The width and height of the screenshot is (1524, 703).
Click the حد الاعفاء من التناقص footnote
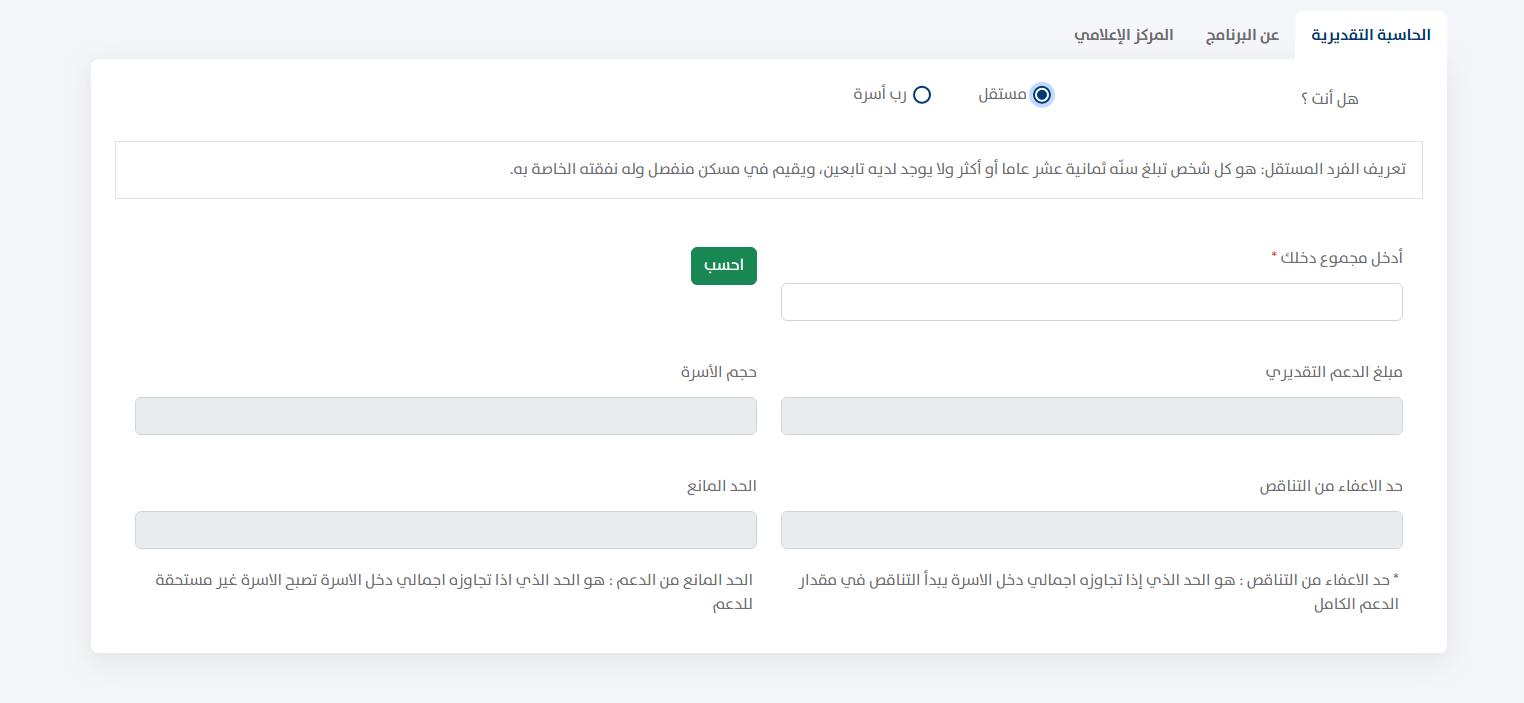point(1100,592)
